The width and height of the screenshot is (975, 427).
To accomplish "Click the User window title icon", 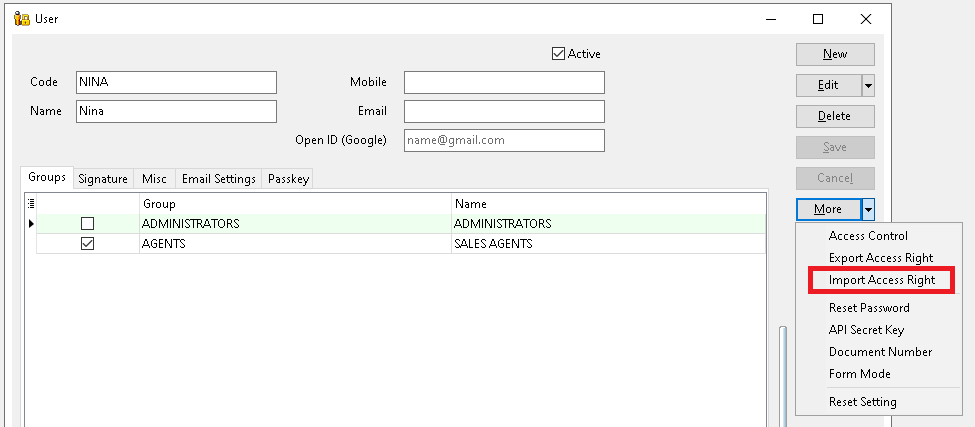I will click(22, 18).
